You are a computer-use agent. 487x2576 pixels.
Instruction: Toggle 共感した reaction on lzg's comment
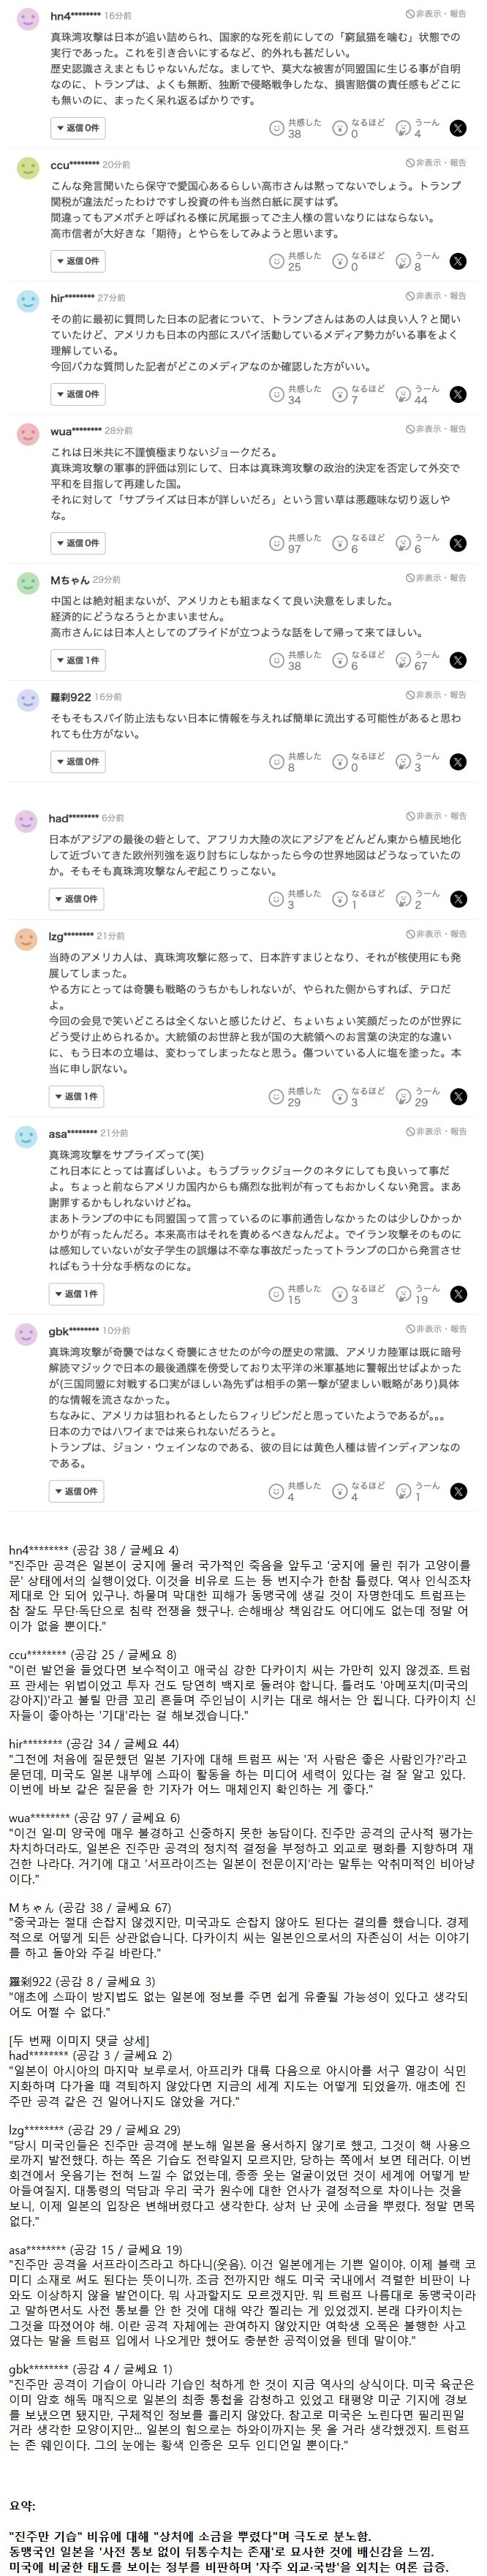(x=276, y=1097)
